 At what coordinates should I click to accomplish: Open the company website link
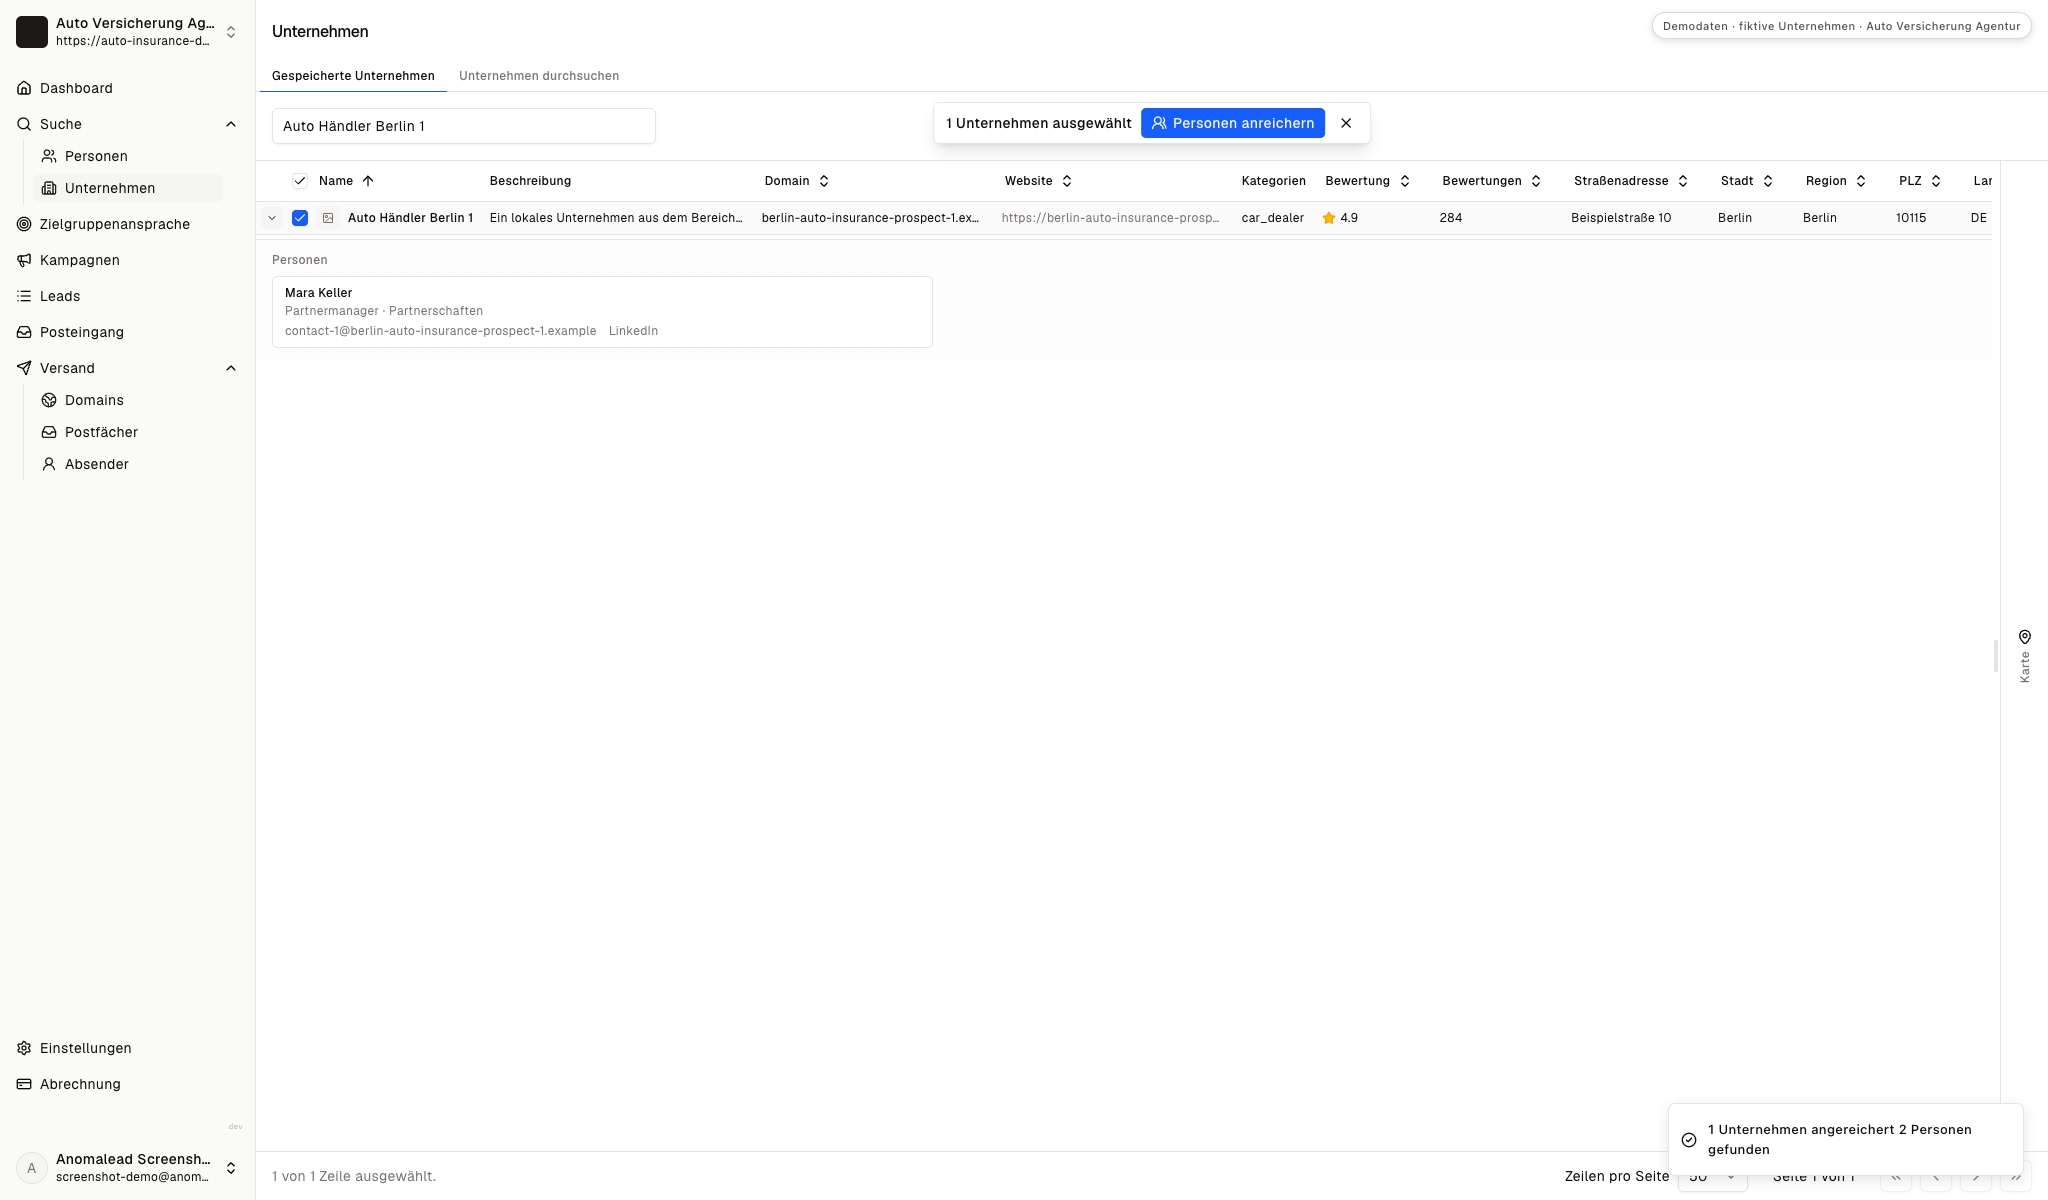(x=1110, y=218)
